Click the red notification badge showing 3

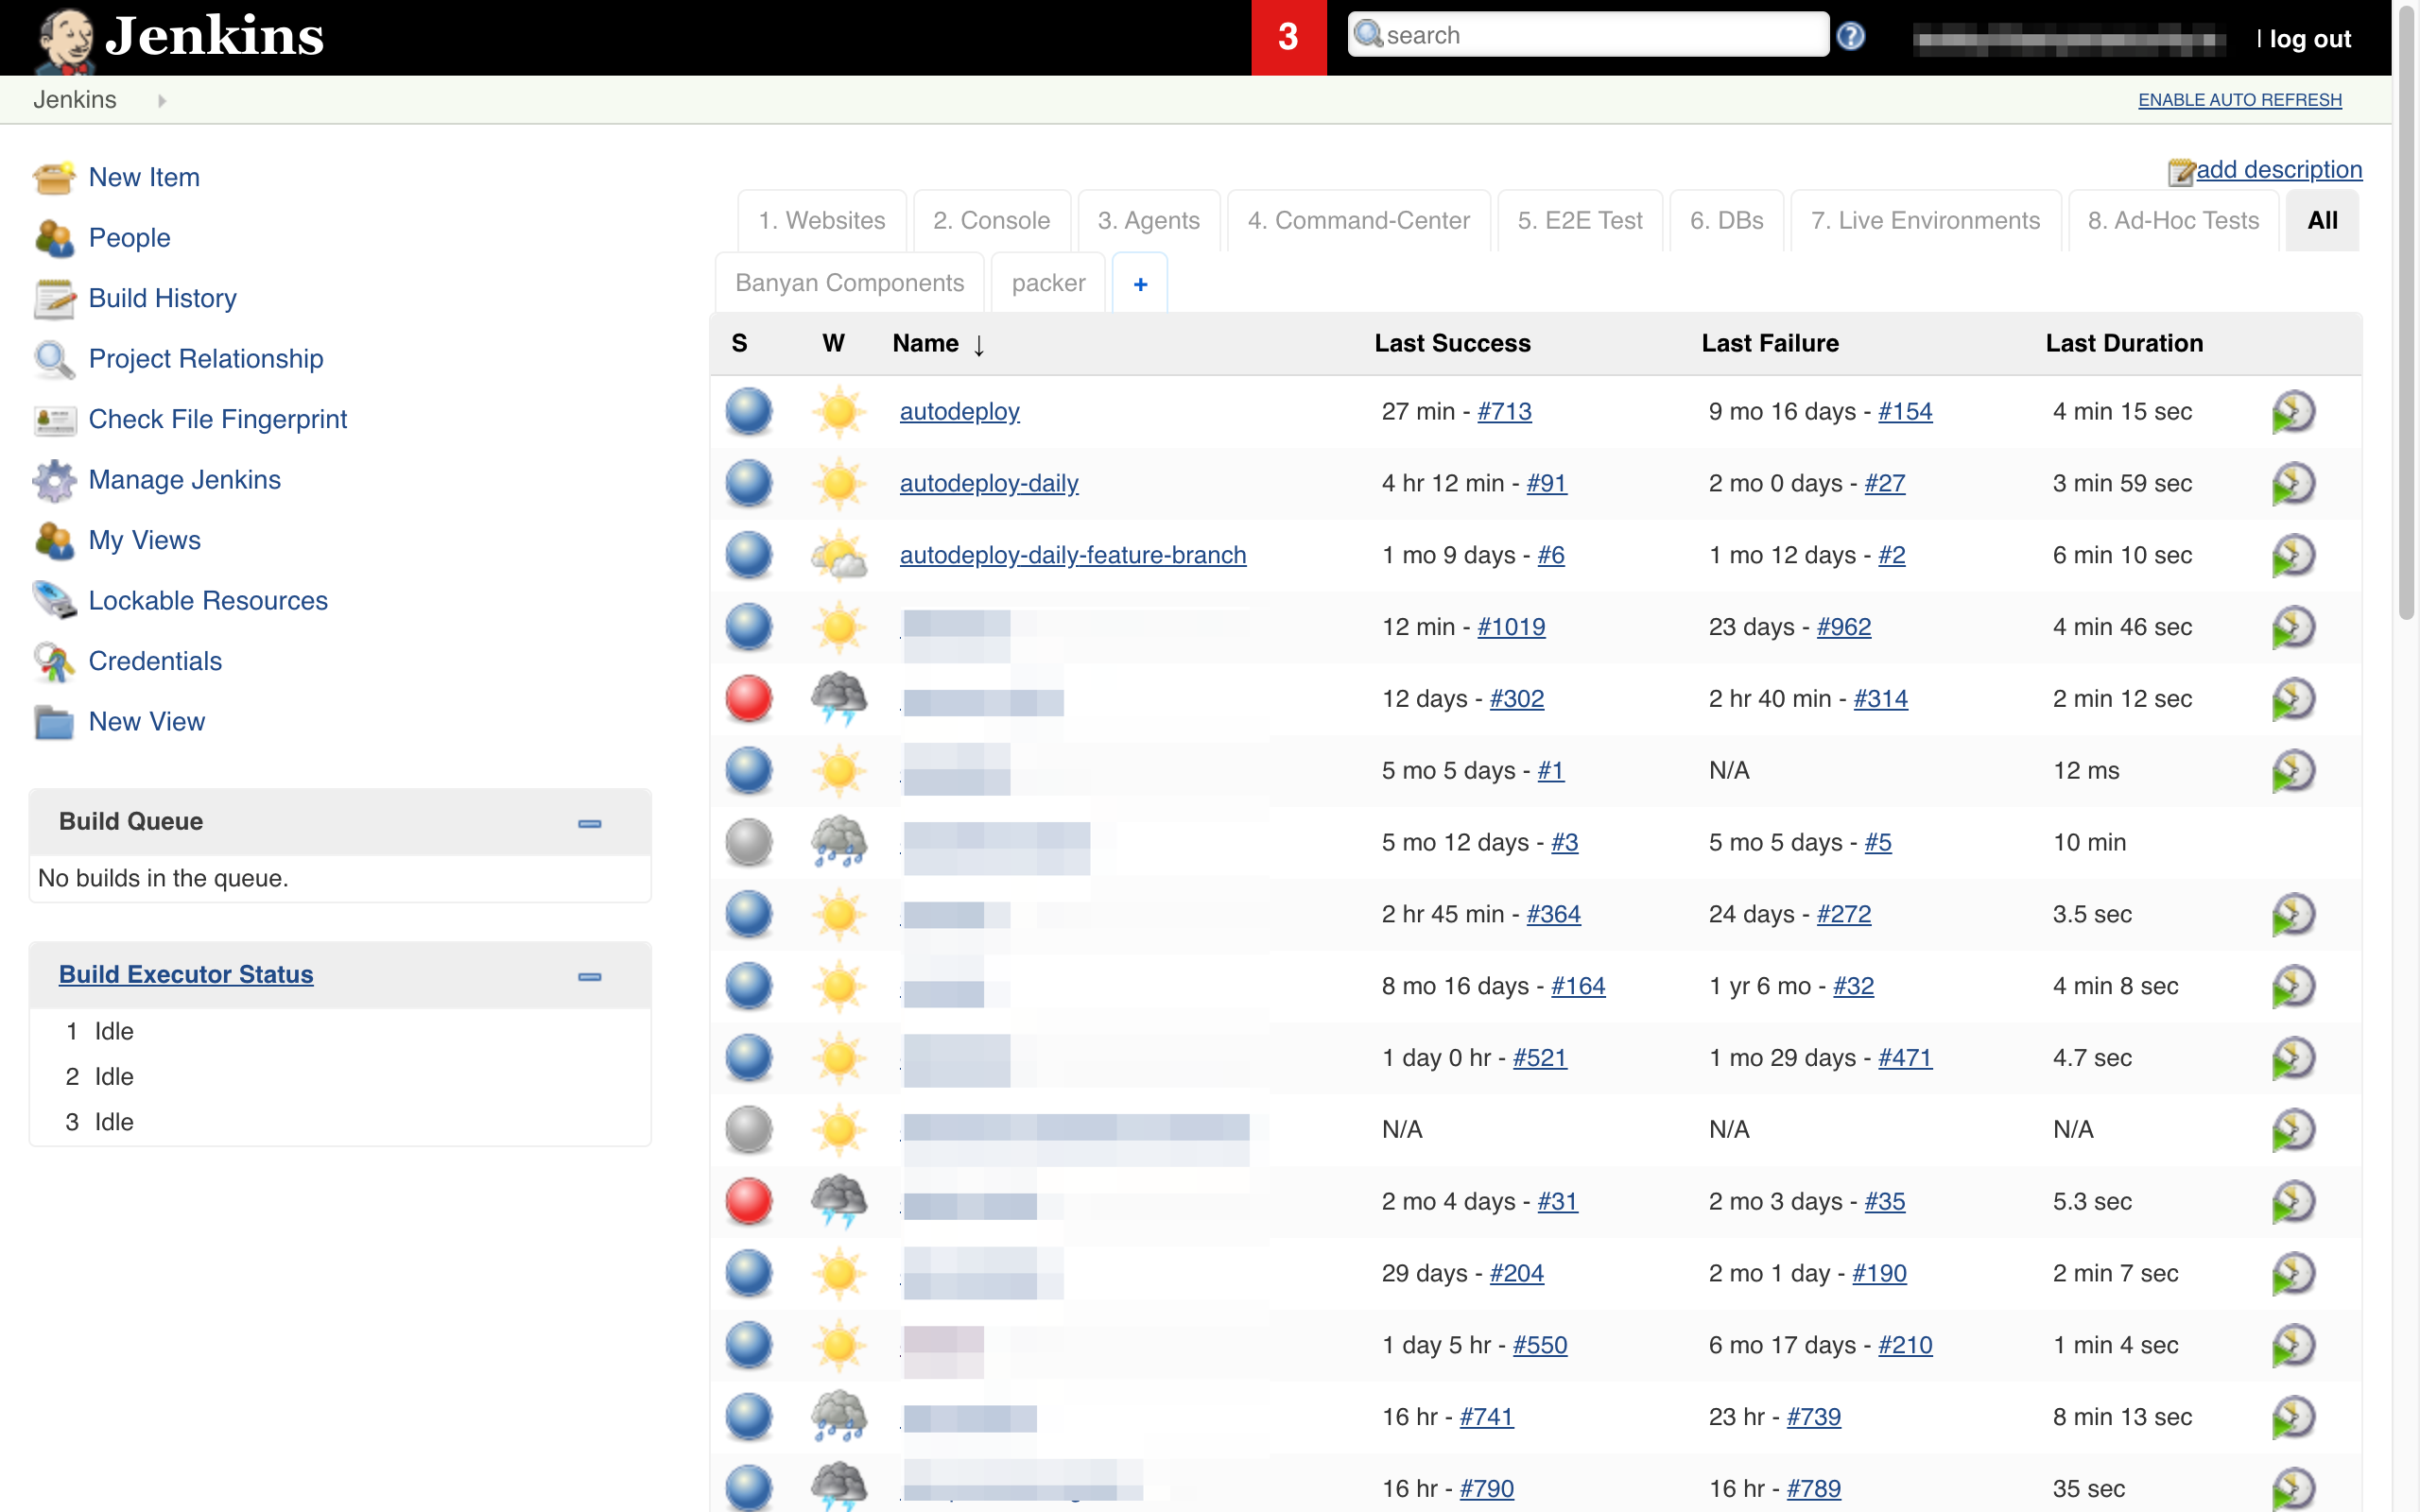pyautogui.click(x=1288, y=38)
